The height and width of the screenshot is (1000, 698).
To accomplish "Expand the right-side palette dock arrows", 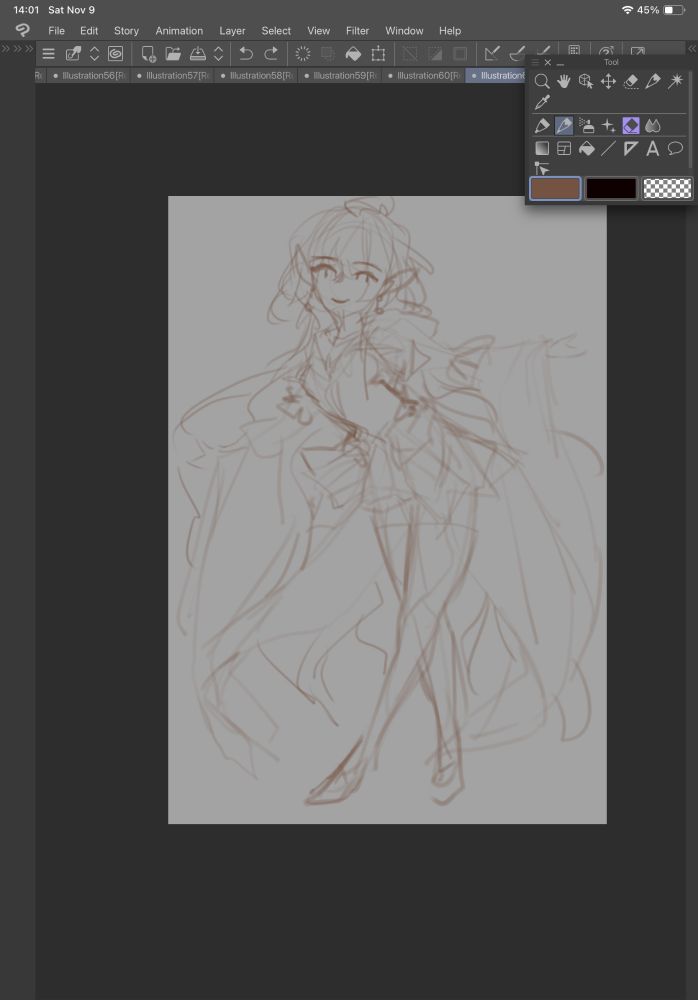I will pos(692,48).
